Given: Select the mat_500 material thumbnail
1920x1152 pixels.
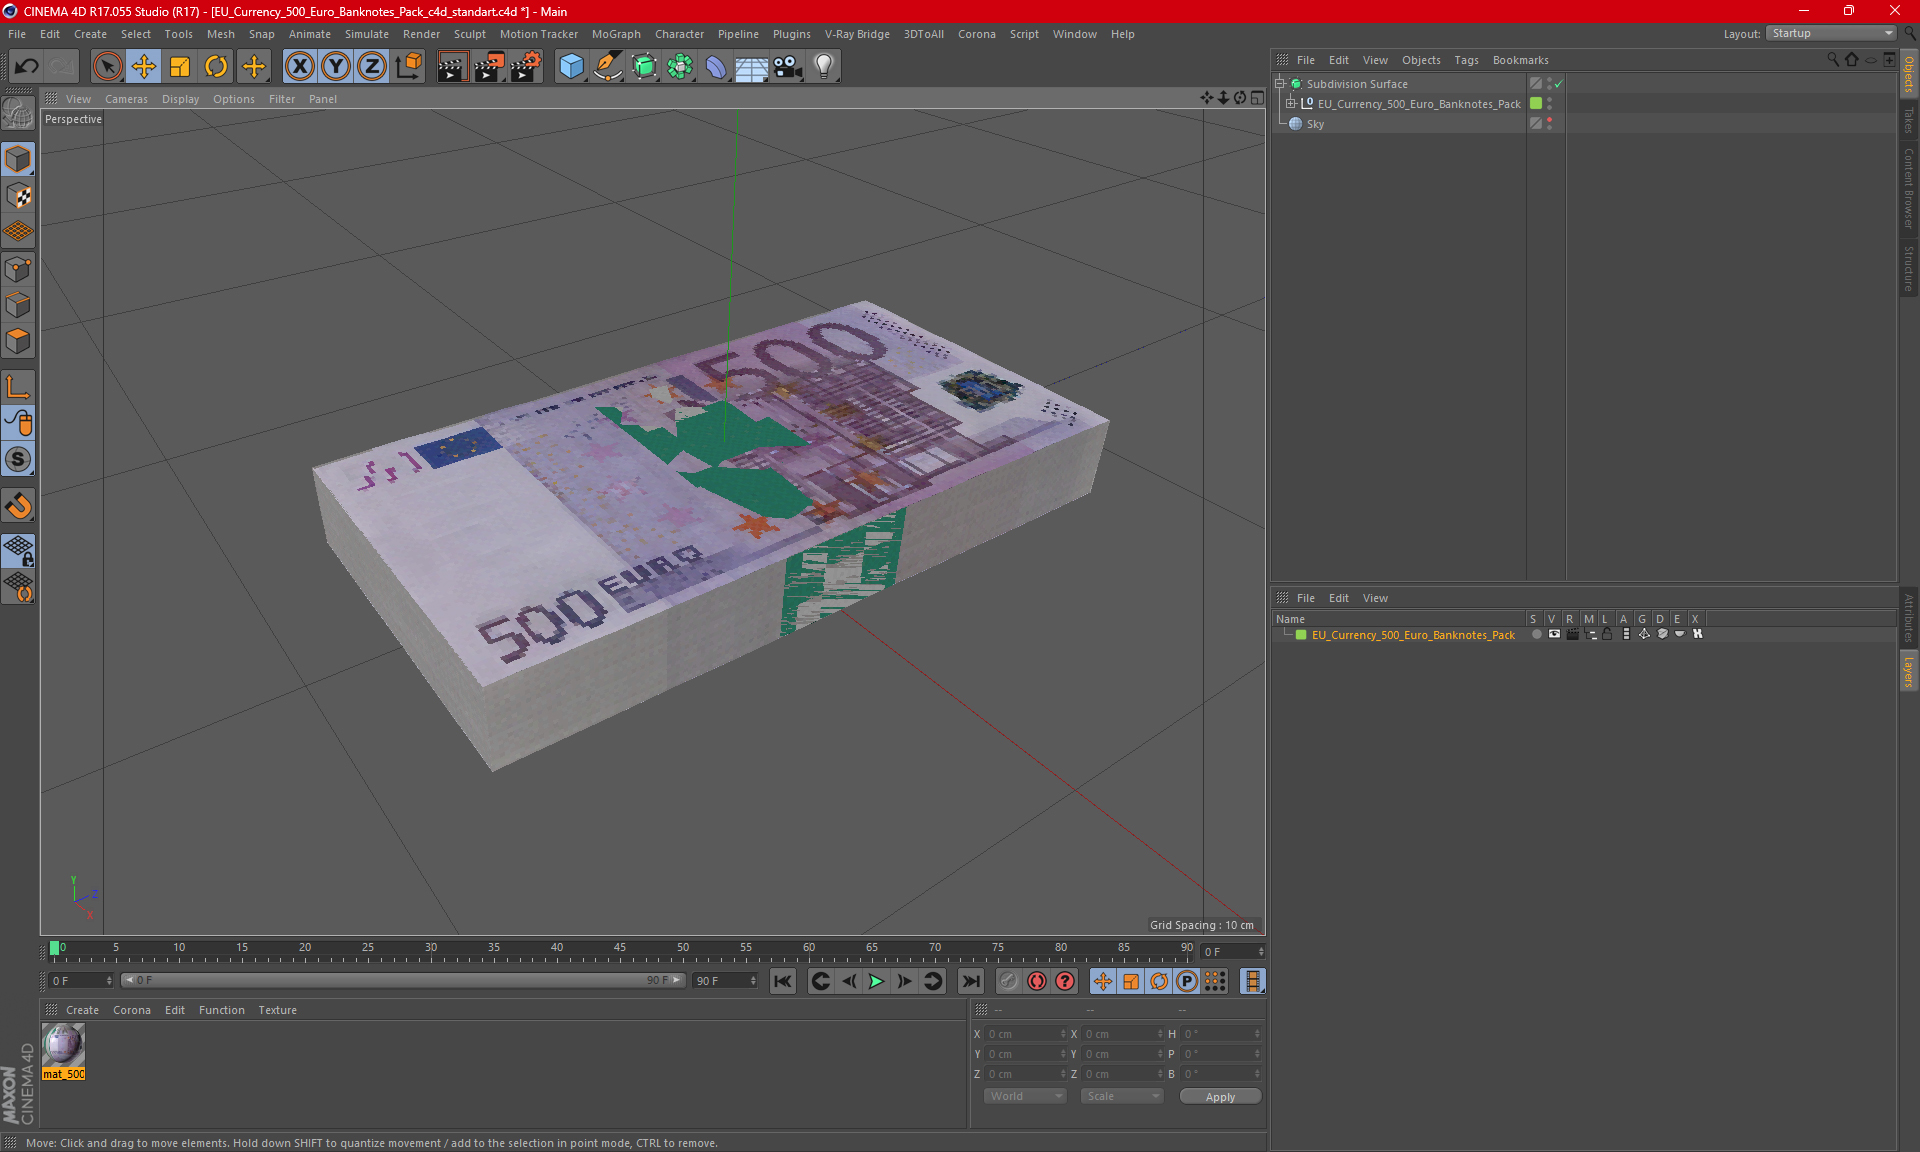Looking at the screenshot, I should coord(63,1045).
